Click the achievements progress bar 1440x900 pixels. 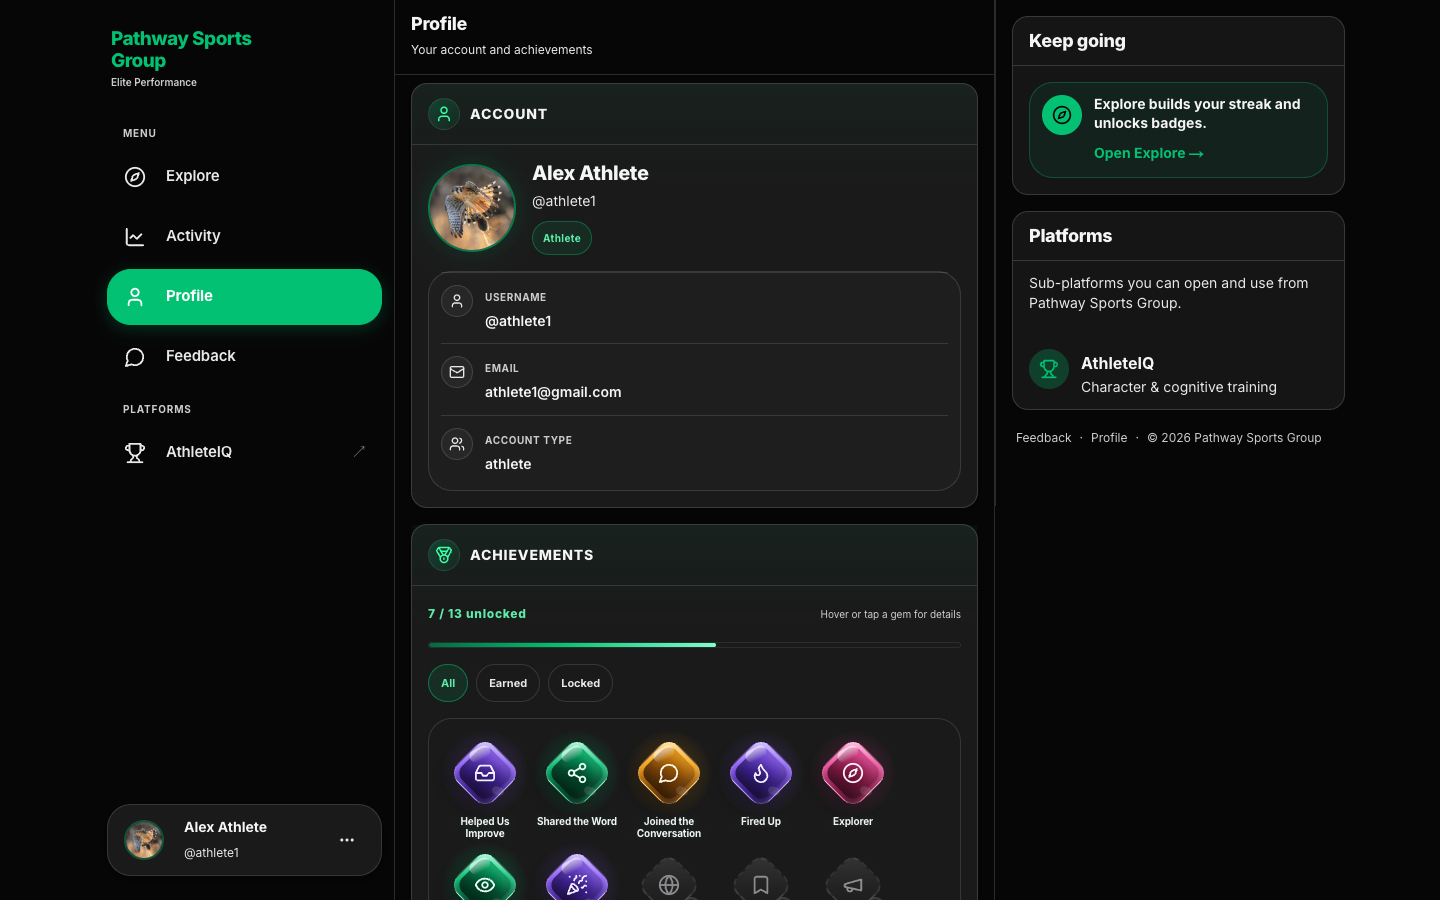(x=694, y=645)
